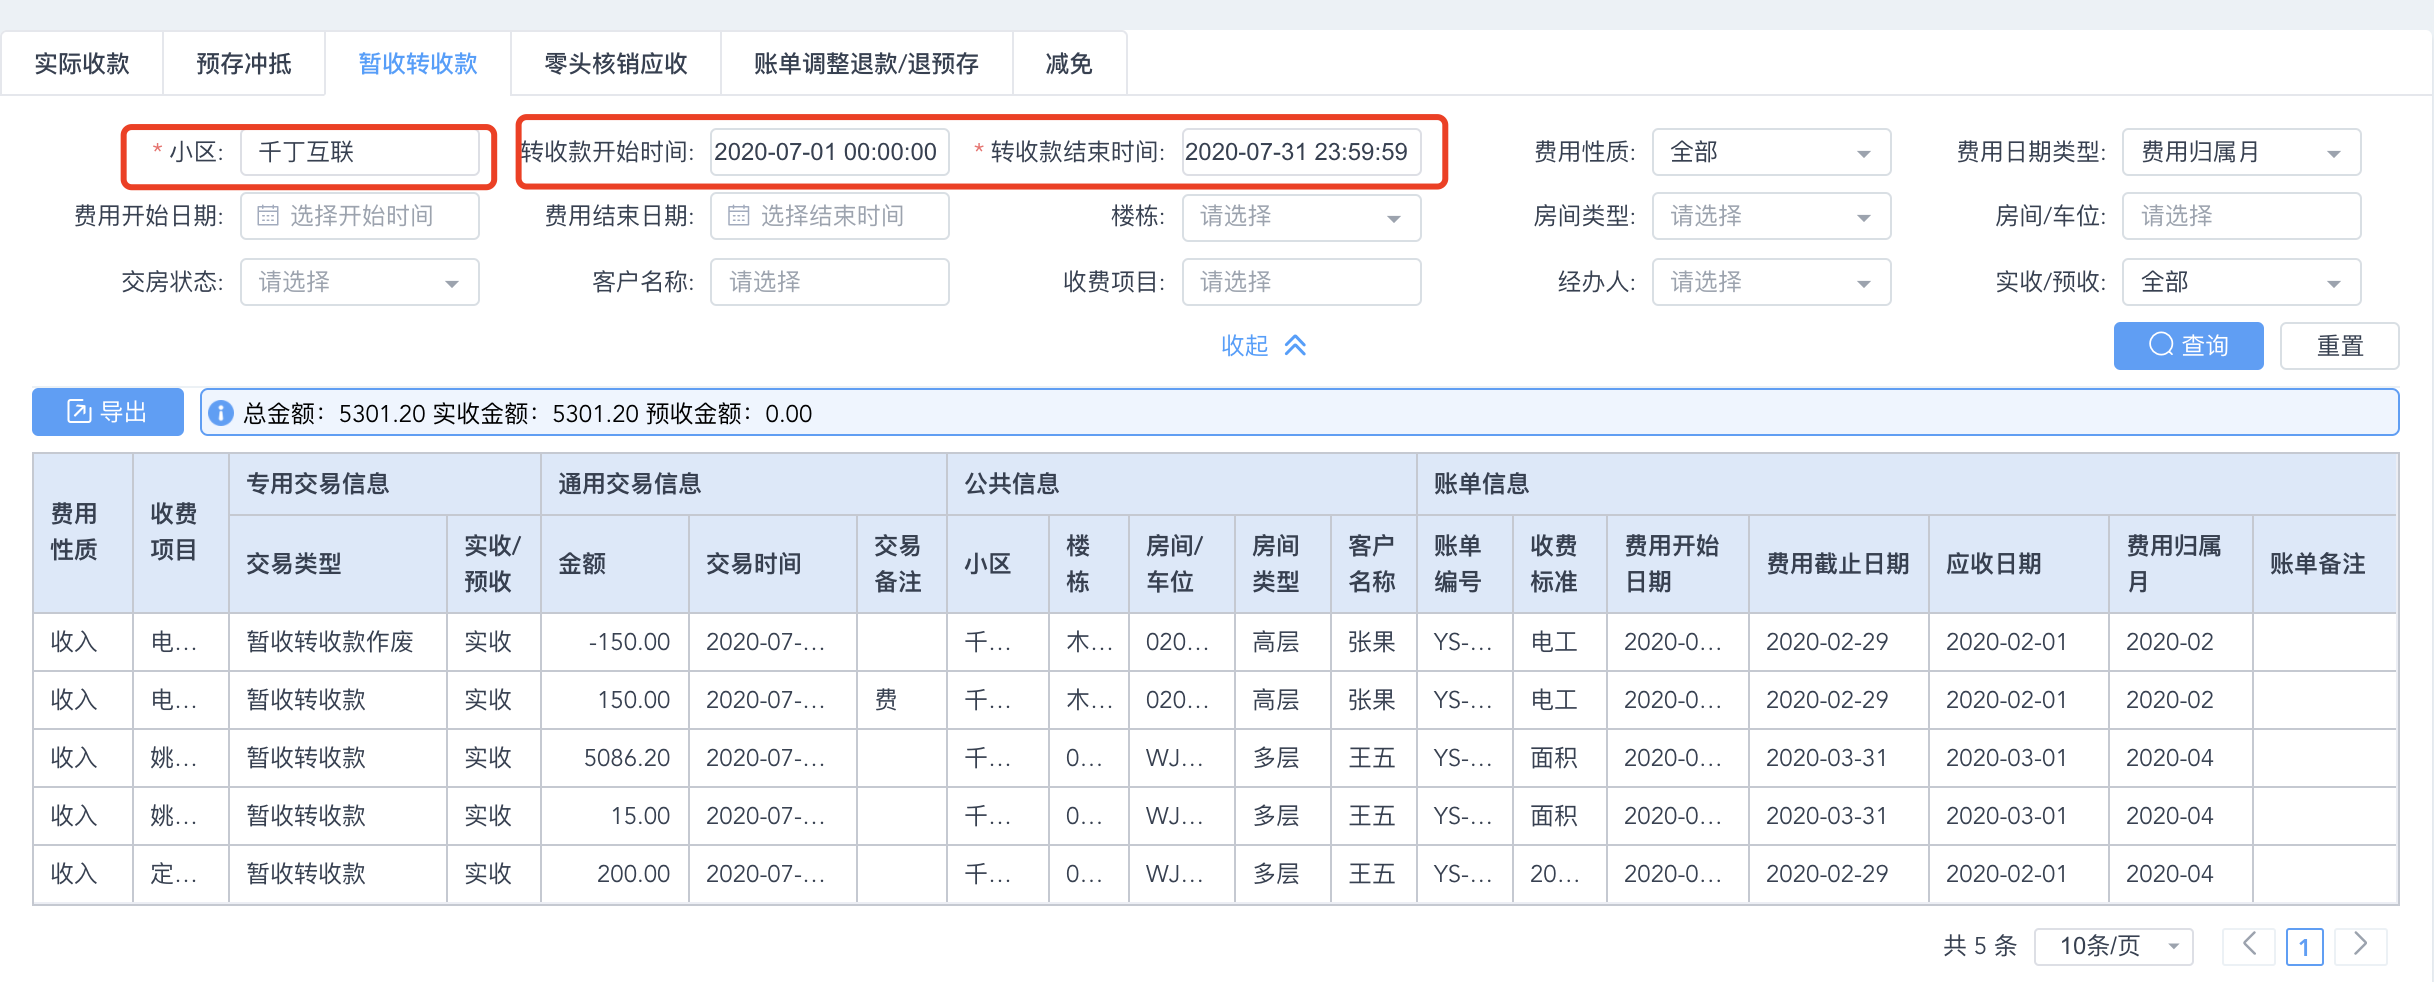Click 王五 in the 5086.20 row
Screen dimensions: 2434x982
(x=1372, y=758)
